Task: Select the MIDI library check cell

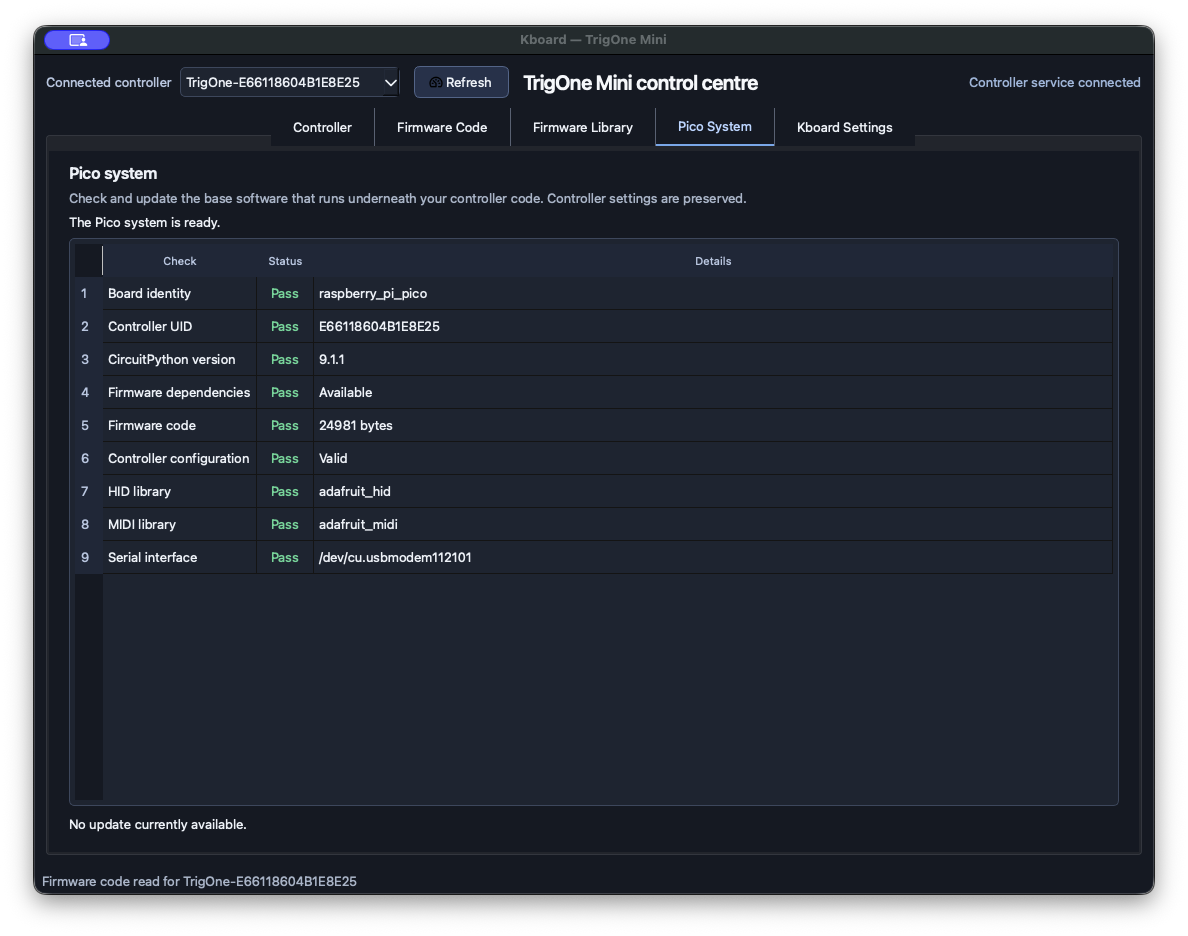Action: (180, 524)
